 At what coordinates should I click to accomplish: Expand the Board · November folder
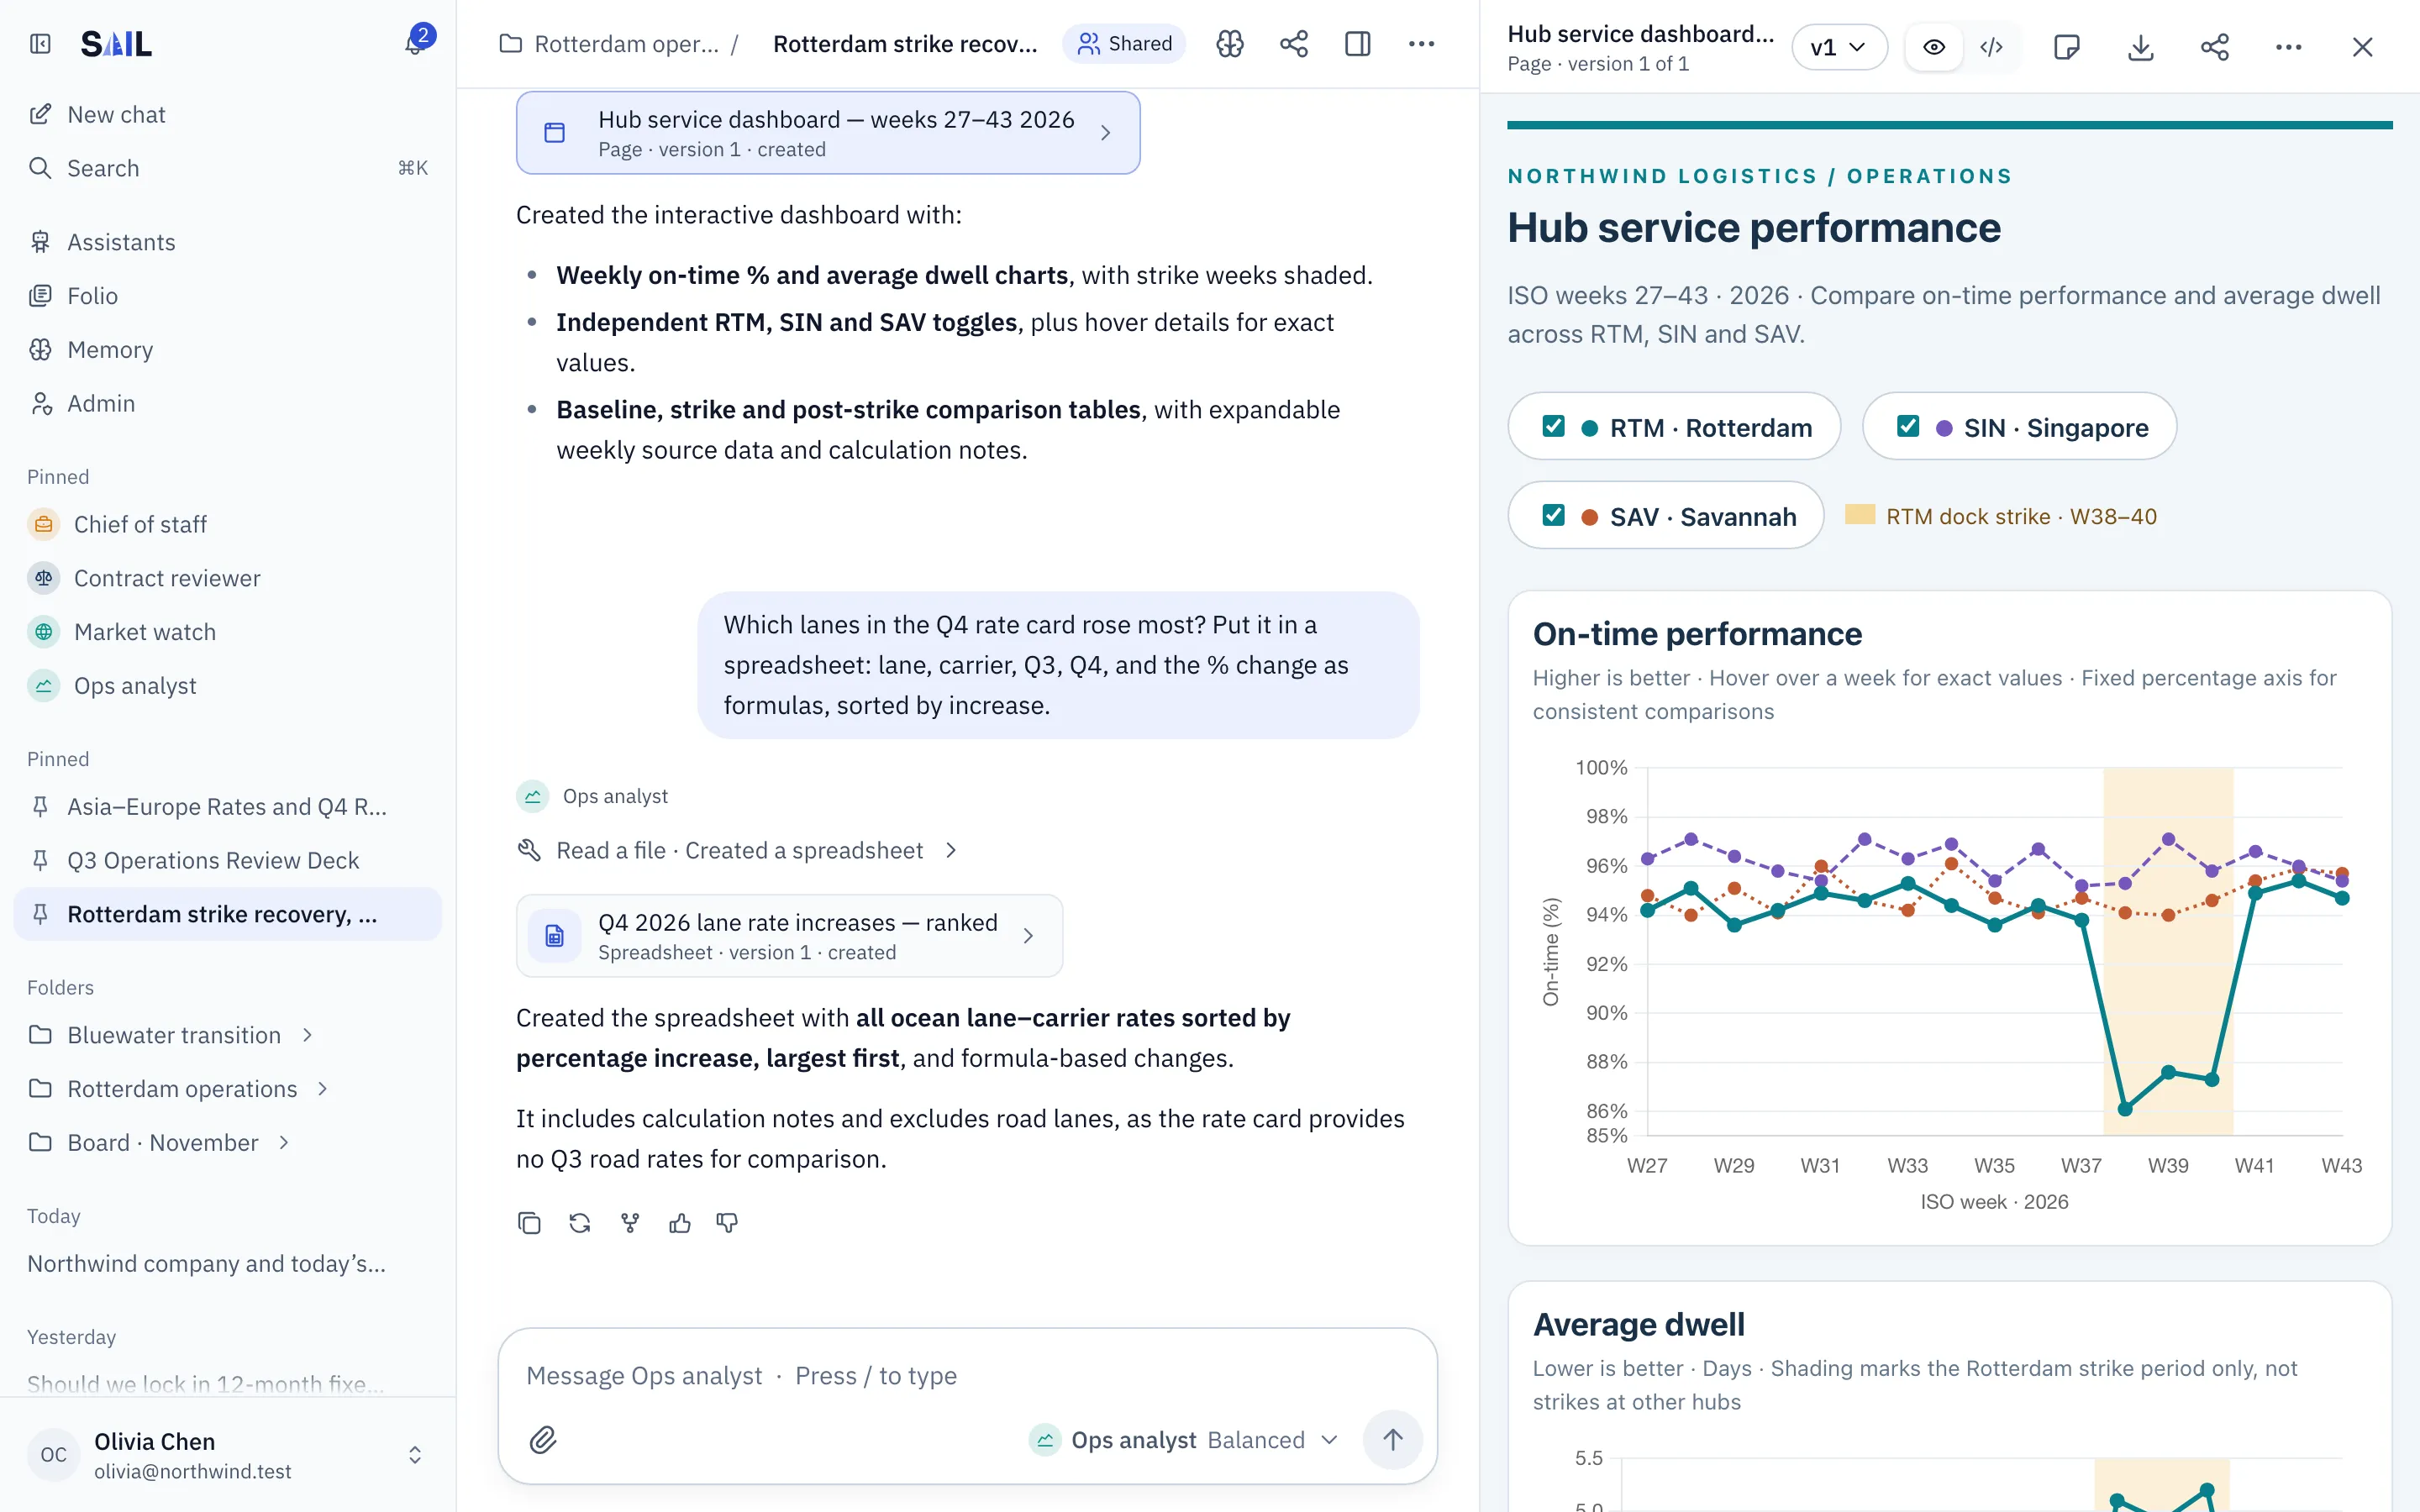pyautogui.click(x=284, y=1143)
